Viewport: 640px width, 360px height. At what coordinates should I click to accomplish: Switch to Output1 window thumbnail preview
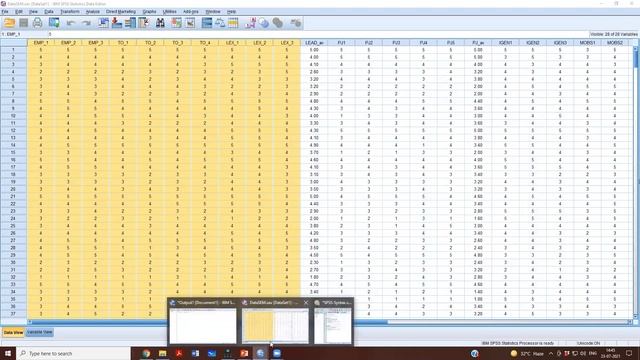(x=203, y=322)
